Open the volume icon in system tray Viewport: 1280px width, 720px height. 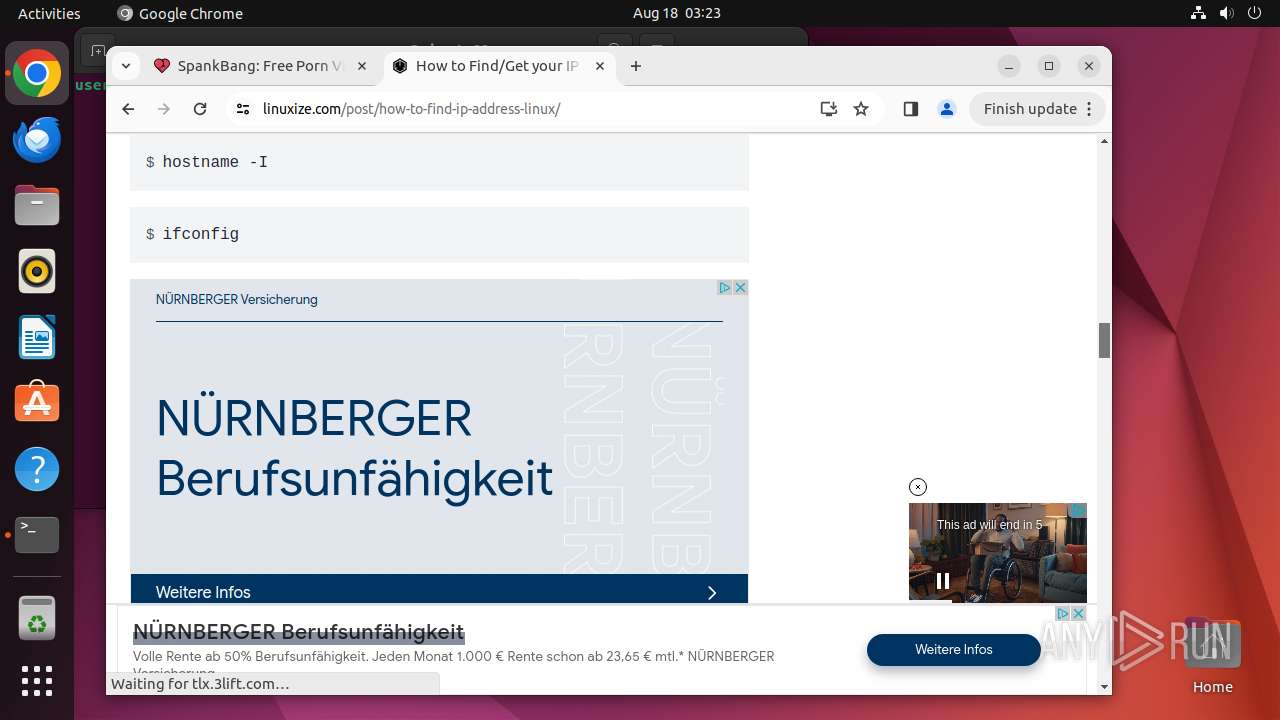[1227, 13]
